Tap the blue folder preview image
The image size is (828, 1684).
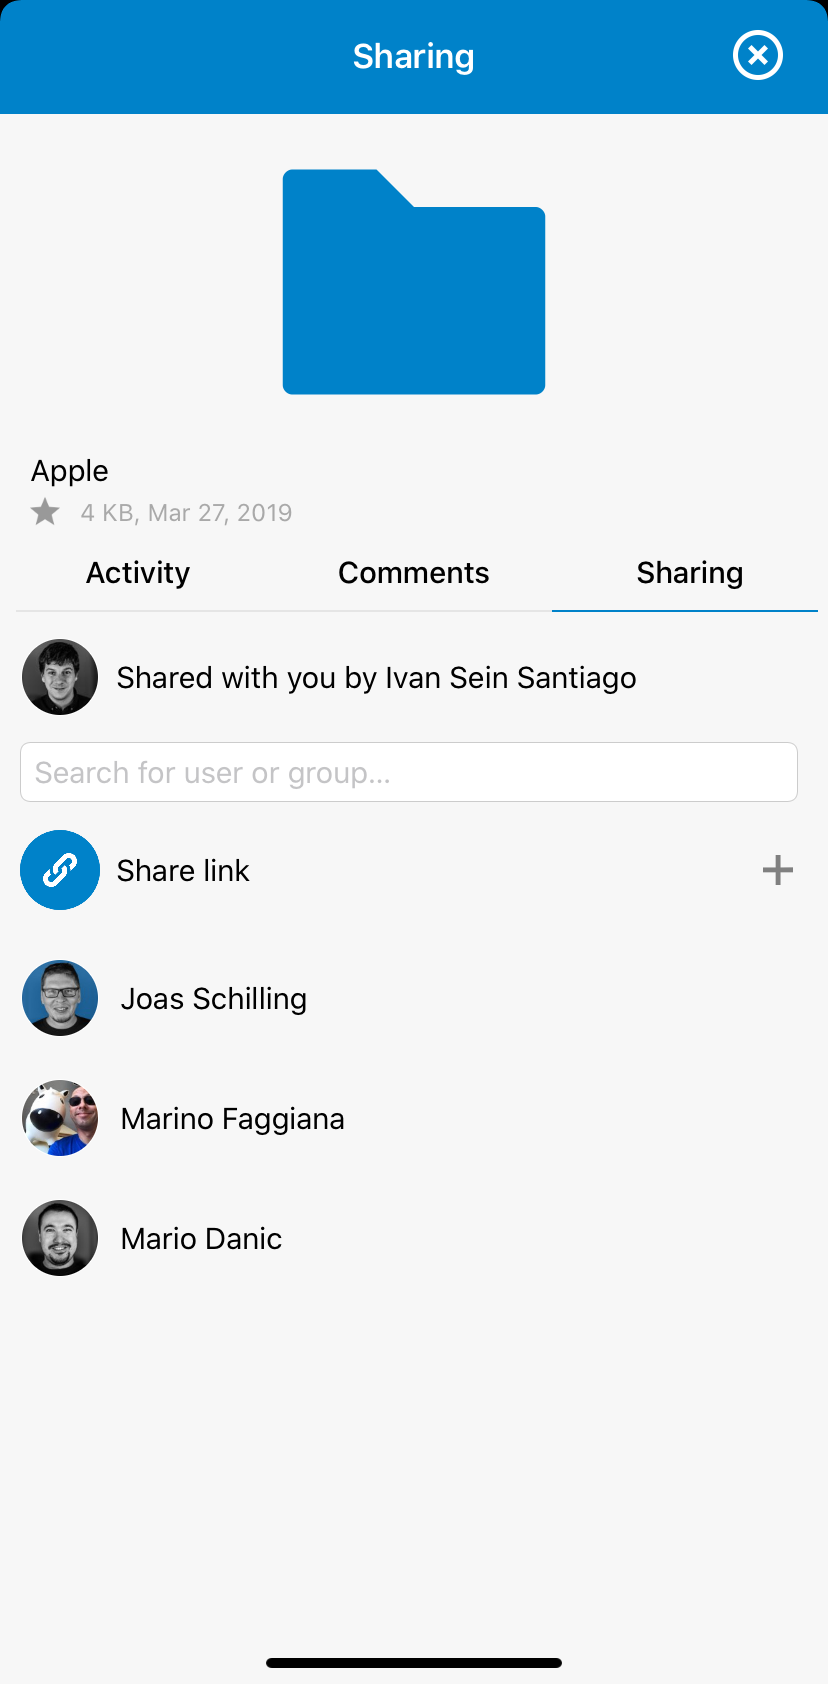point(414,282)
